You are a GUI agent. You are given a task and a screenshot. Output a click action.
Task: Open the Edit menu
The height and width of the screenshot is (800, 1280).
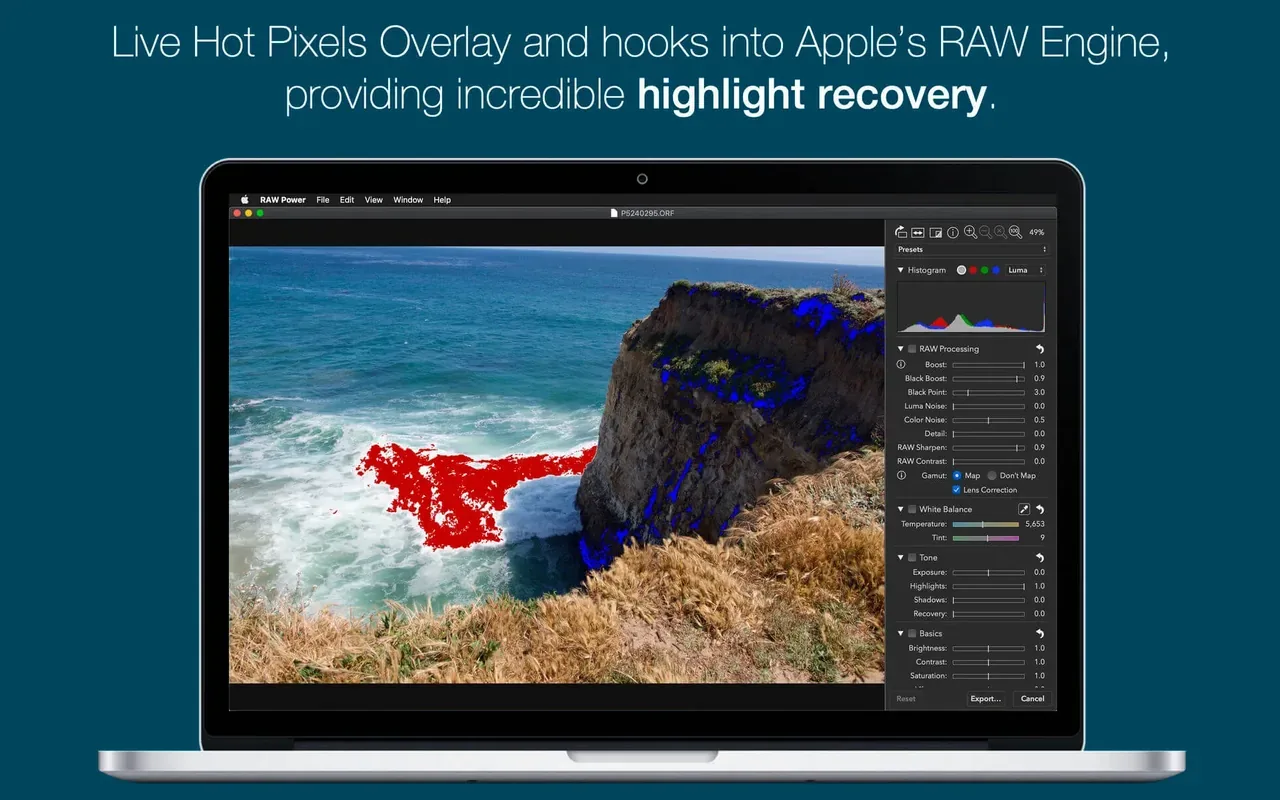347,200
